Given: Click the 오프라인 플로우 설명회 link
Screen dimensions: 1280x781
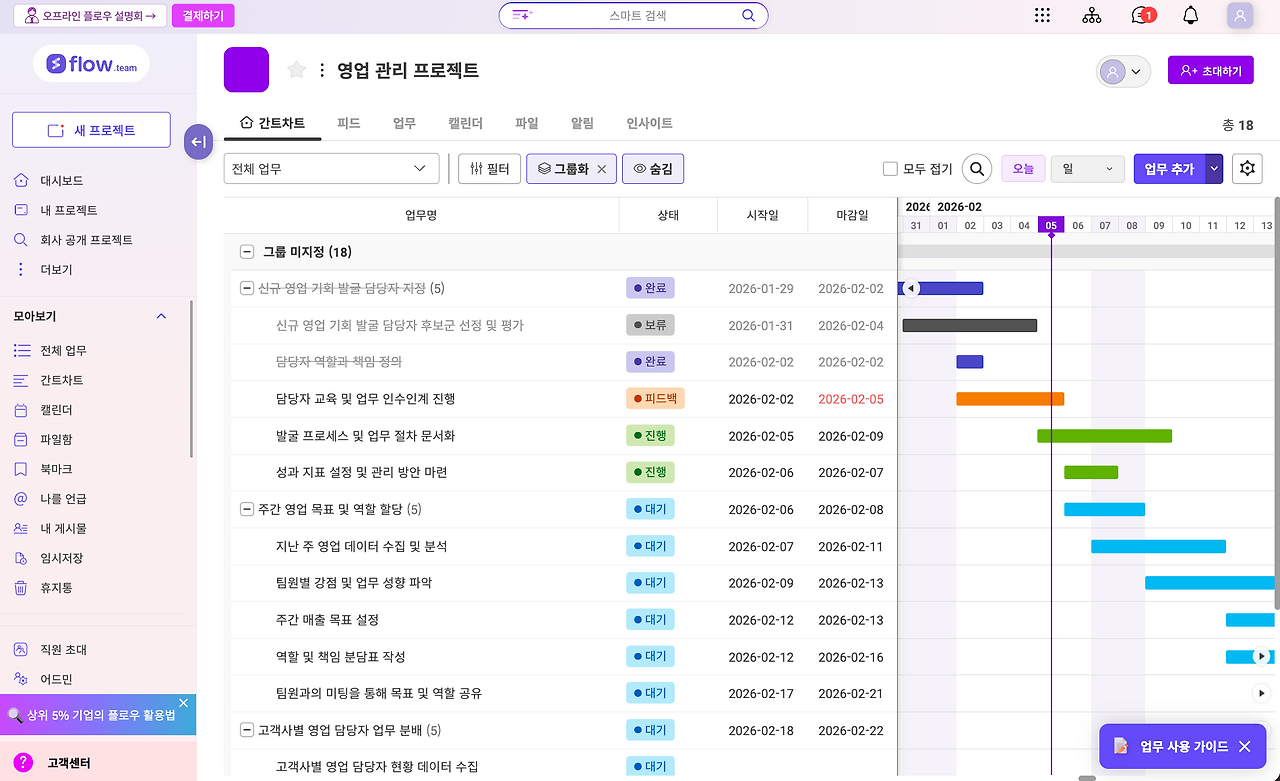Looking at the screenshot, I should click(x=90, y=15).
